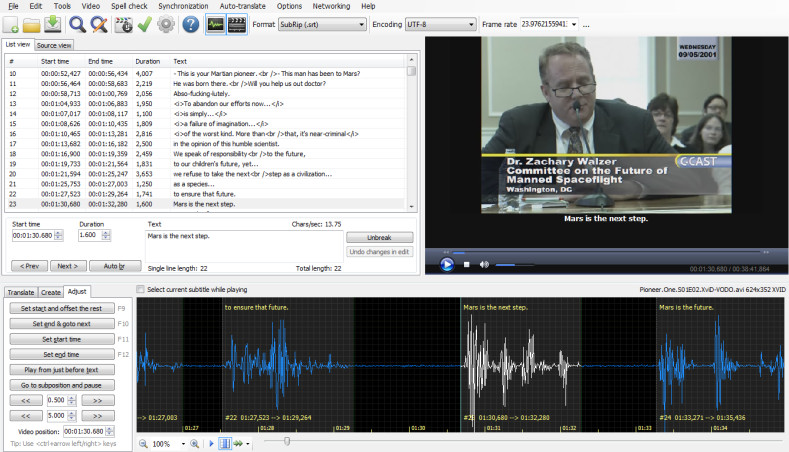Click '<<' button beside 0.500 value
789x452 pixels.
coord(26,401)
